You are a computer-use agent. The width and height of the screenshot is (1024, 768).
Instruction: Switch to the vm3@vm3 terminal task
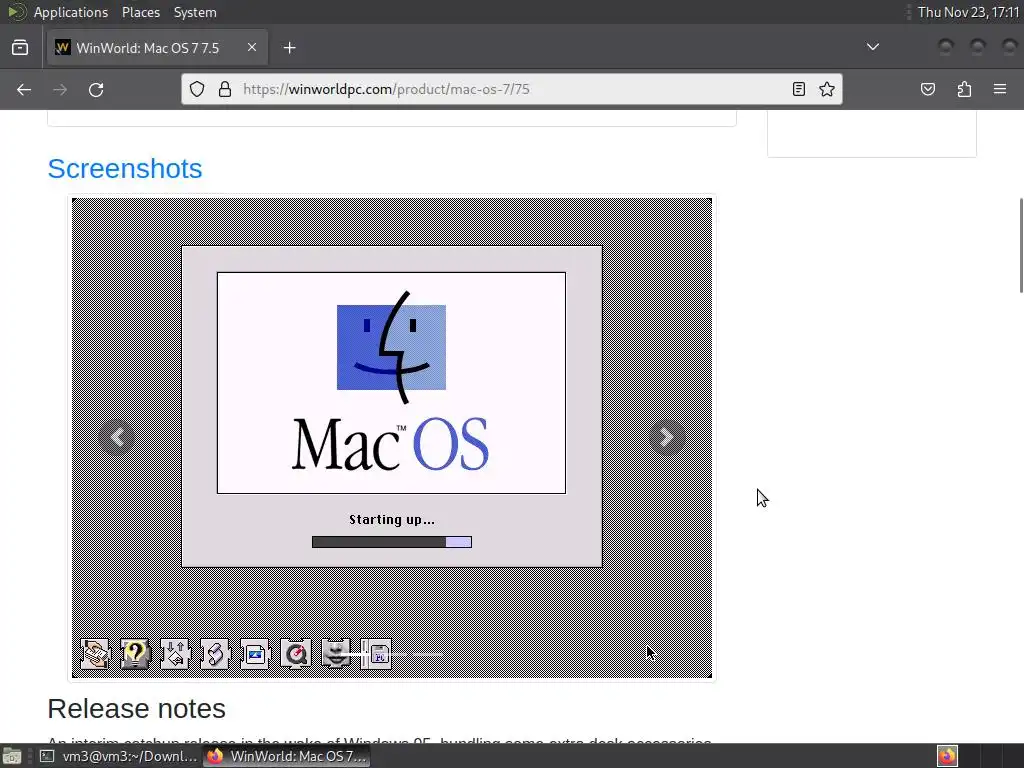(118, 756)
